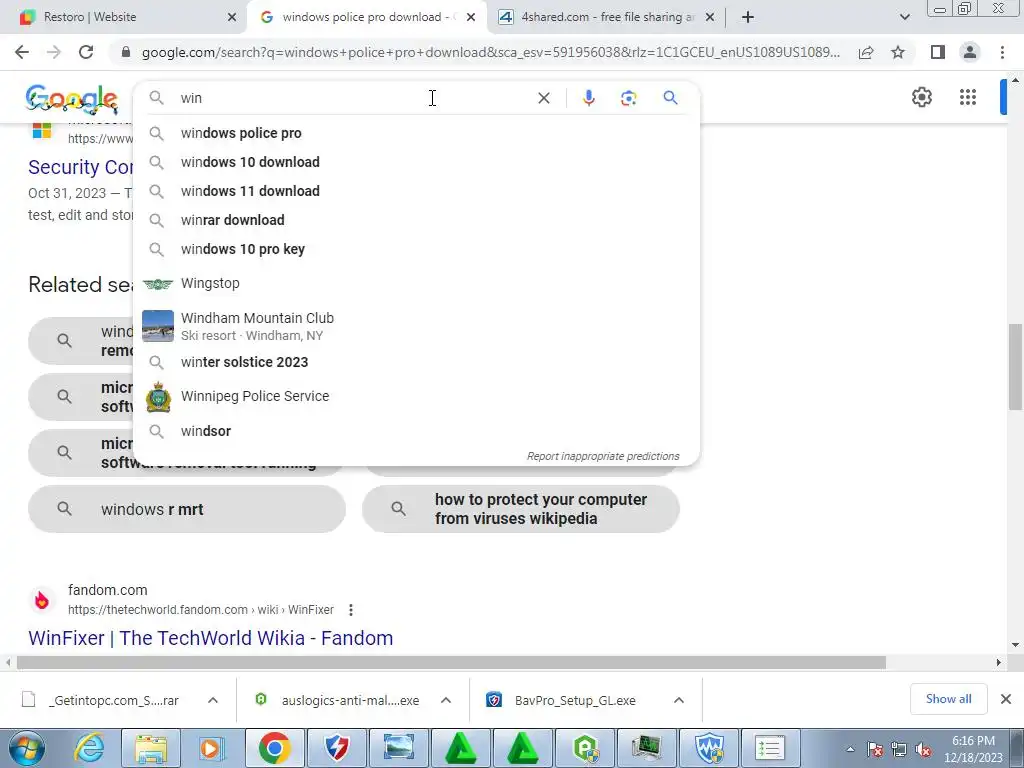Open volume icon in system tray
Viewport: 1024px width, 768px height.
click(923, 750)
